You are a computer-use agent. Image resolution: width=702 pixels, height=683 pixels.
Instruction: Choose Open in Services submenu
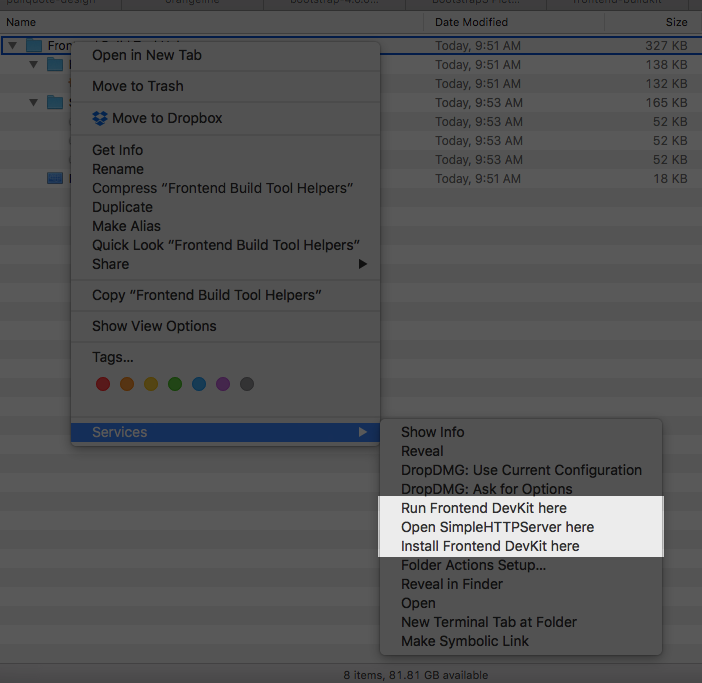[521, 603]
